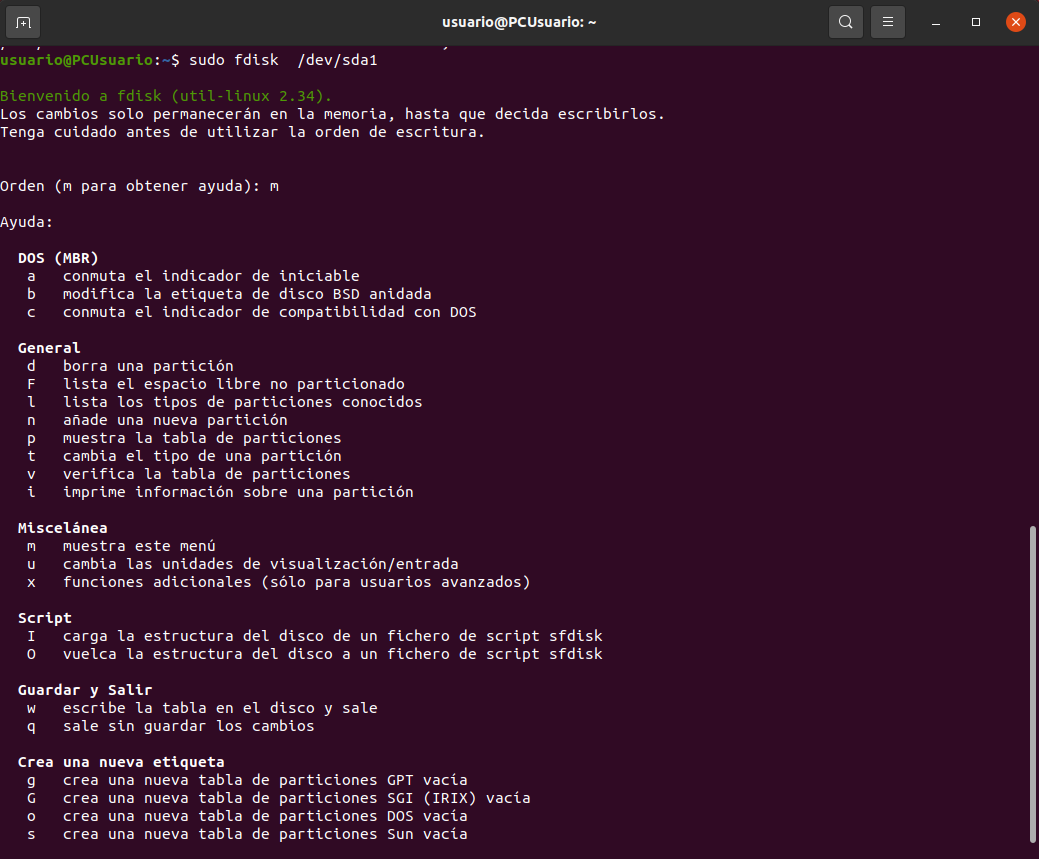Close the terminal window

pyautogui.click(x=1016, y=22)
